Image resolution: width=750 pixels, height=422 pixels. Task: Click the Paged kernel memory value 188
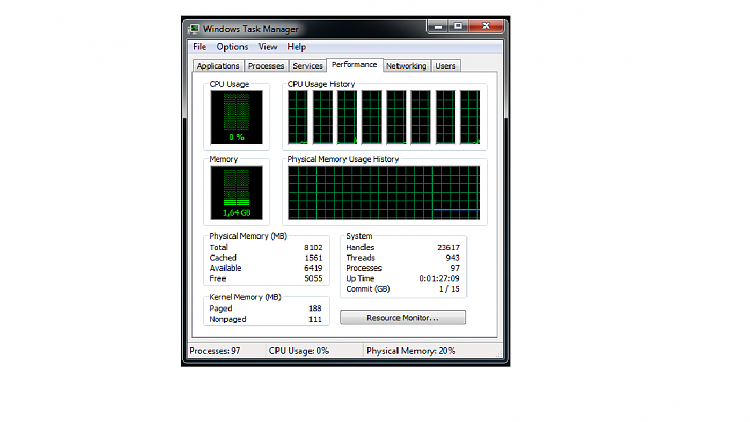(315, 309)
